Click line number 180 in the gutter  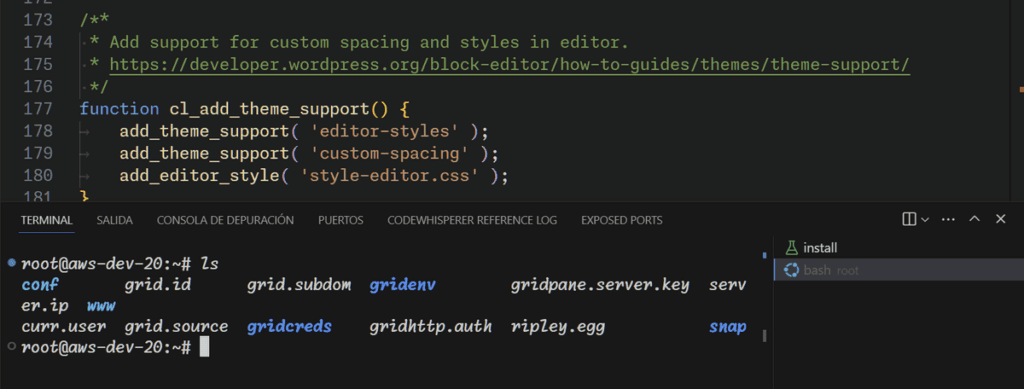(x=37, y=176)
